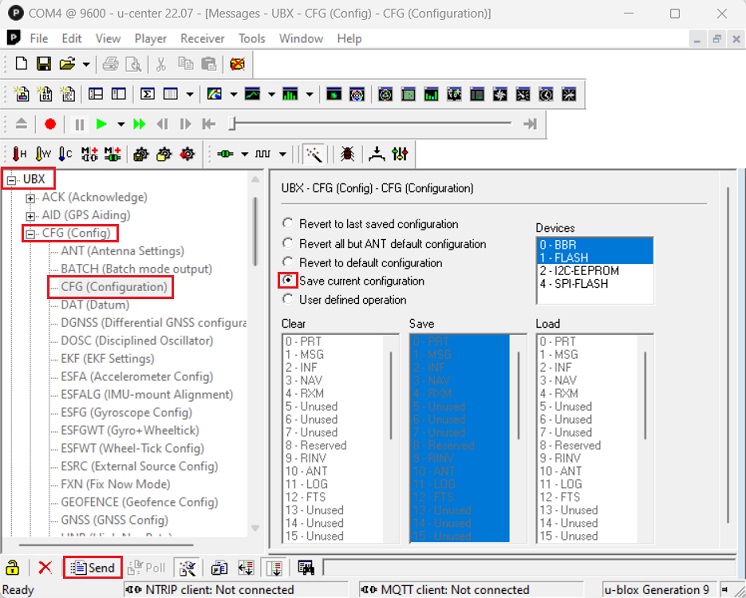Viewport: 746px width, 598px height.
Task: Click the debug bug icon
Action: click(347, 154)
